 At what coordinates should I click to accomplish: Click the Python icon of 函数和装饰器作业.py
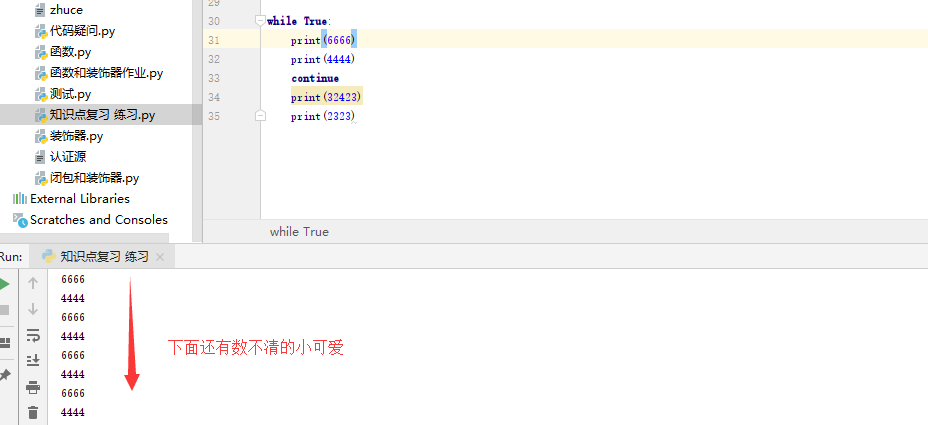(41, 73)
